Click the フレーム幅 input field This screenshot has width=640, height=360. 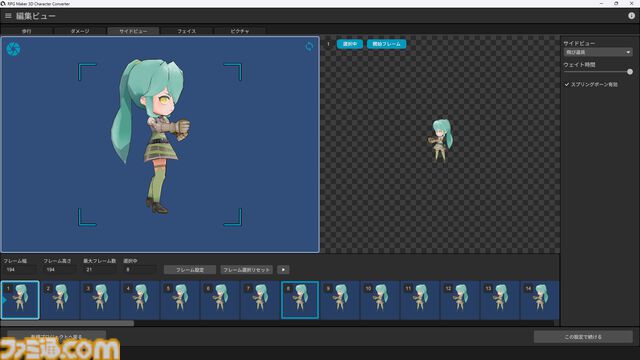coord(20,270)
